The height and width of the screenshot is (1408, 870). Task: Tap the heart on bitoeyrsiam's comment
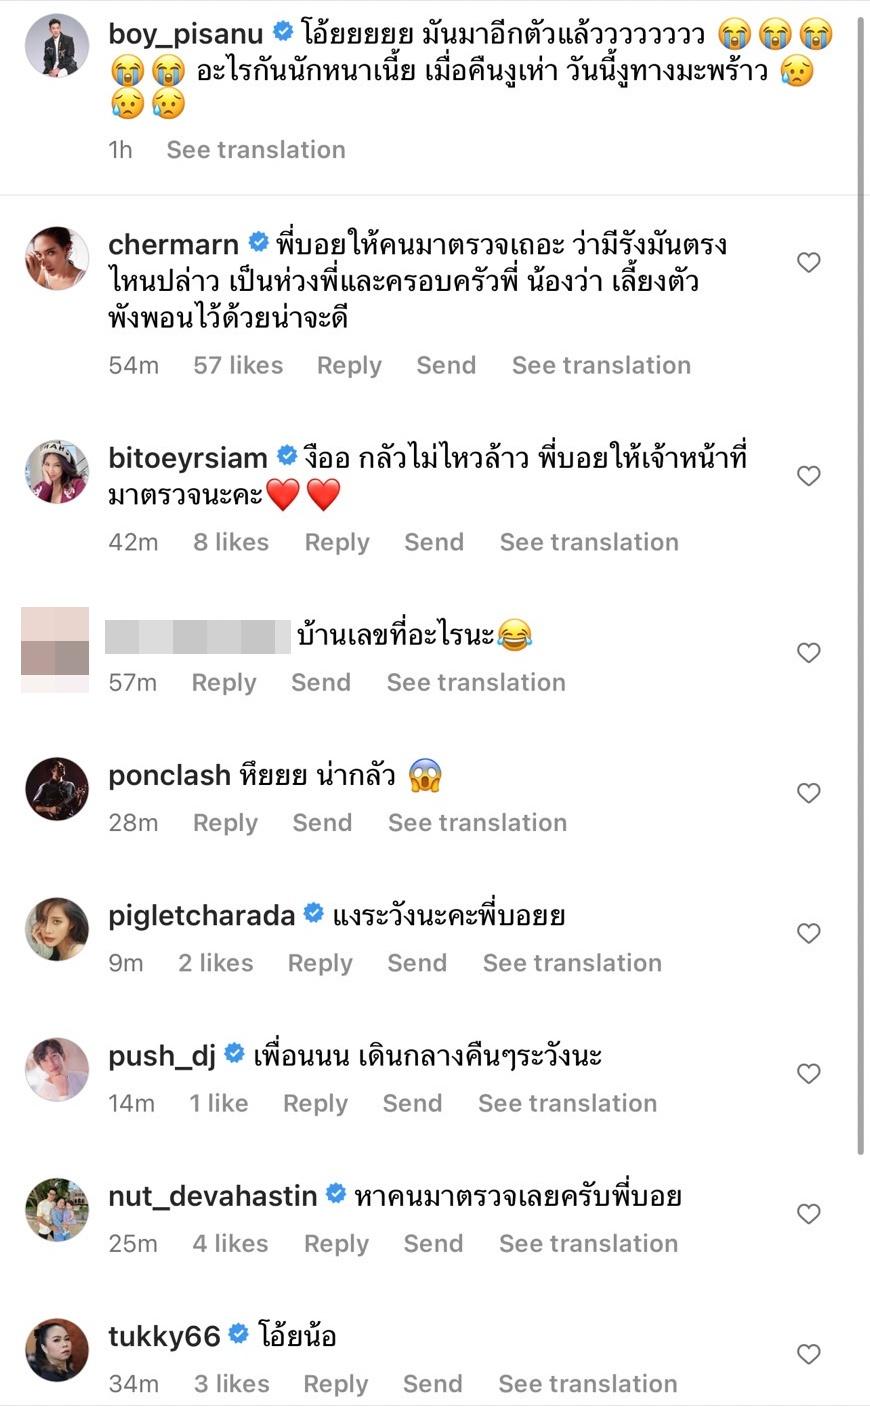coord(808,476)
